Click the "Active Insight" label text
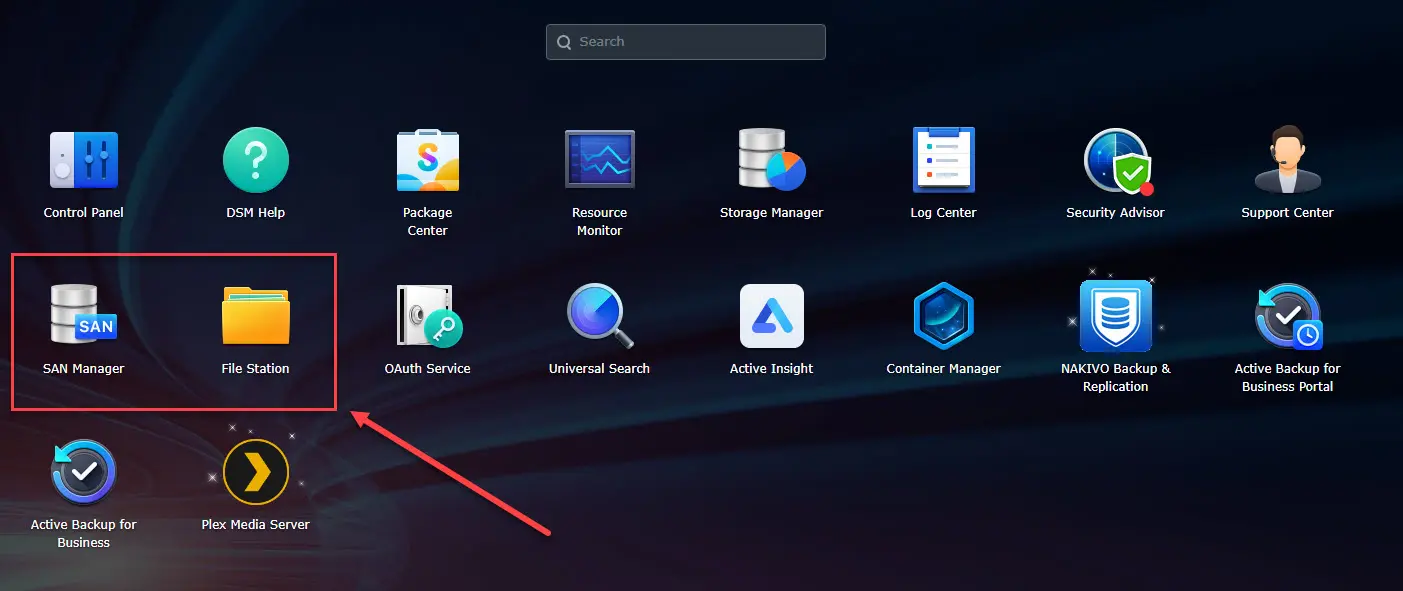Viewport: 1403px width, 591px height. (x=772, y=369)
